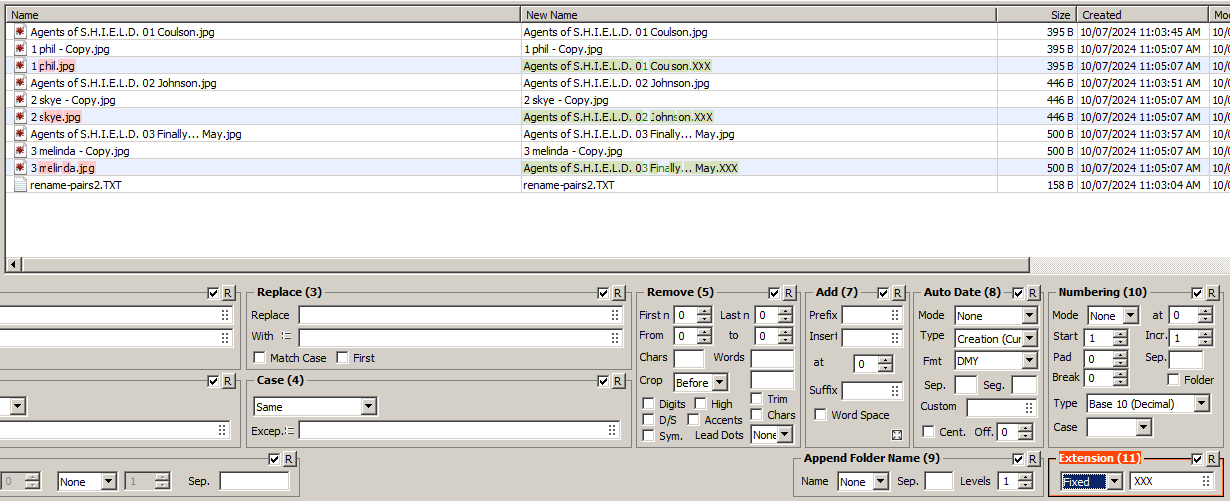Open the Case mode dropdown showing Same

coord(314,407)
